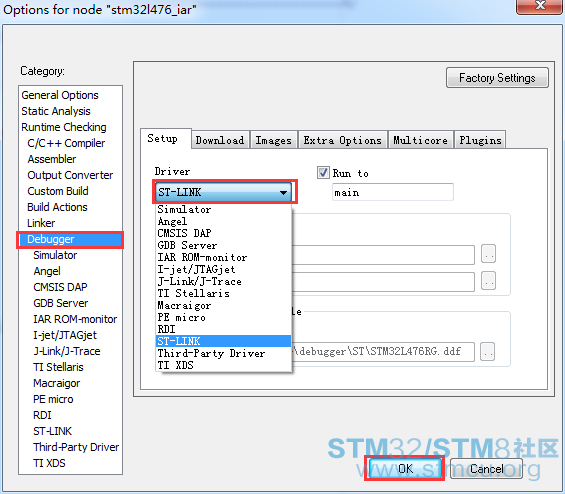
Task: Click the second browse button in setup group
Action: [x=489, y=281]
